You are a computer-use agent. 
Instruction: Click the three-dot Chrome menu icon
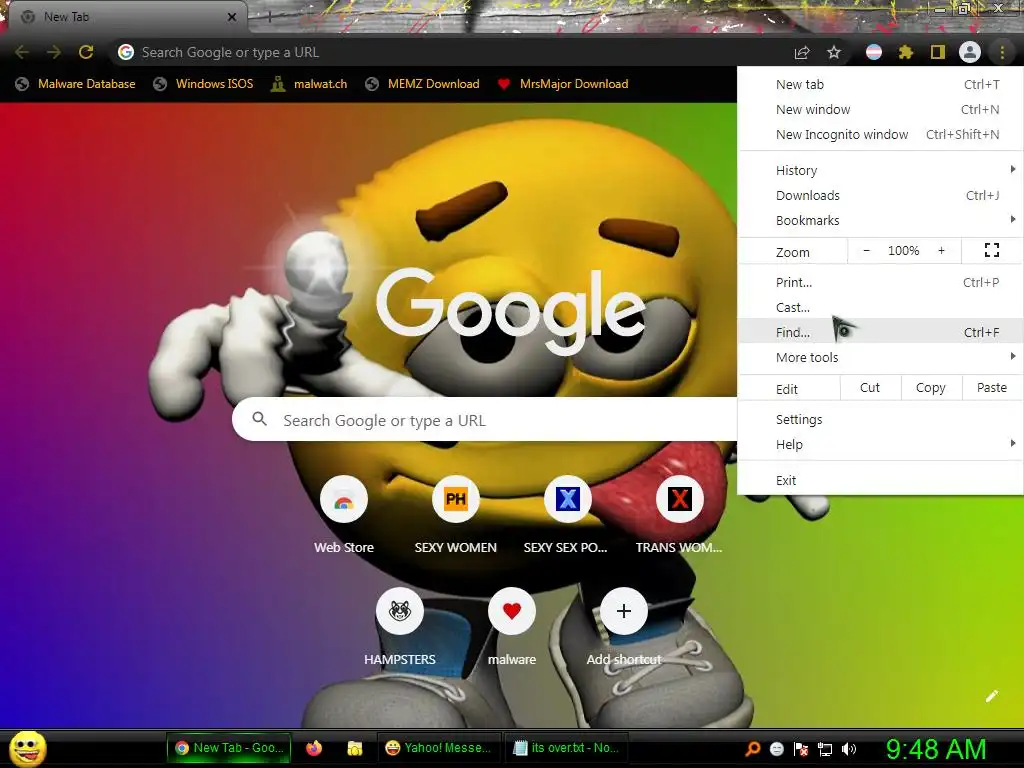[x=1002, y=52]
